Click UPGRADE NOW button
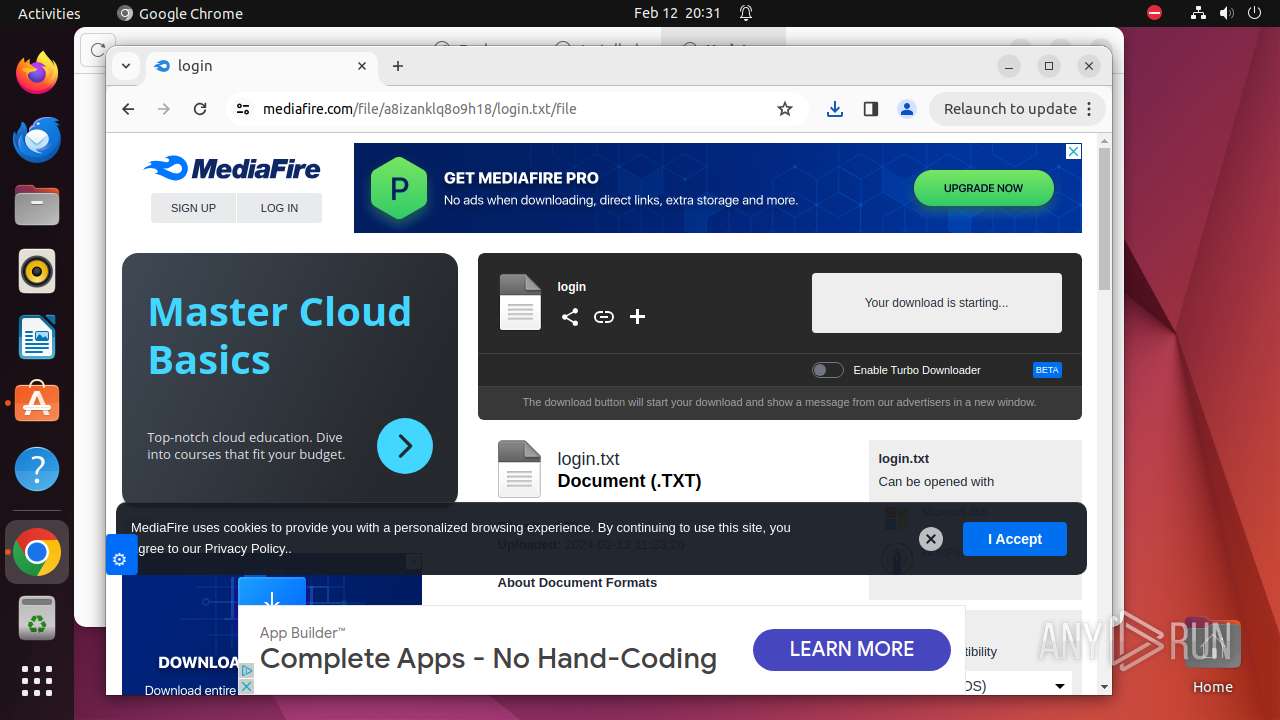The width and height of the screenshot is (1280, 720). [983, 188]
